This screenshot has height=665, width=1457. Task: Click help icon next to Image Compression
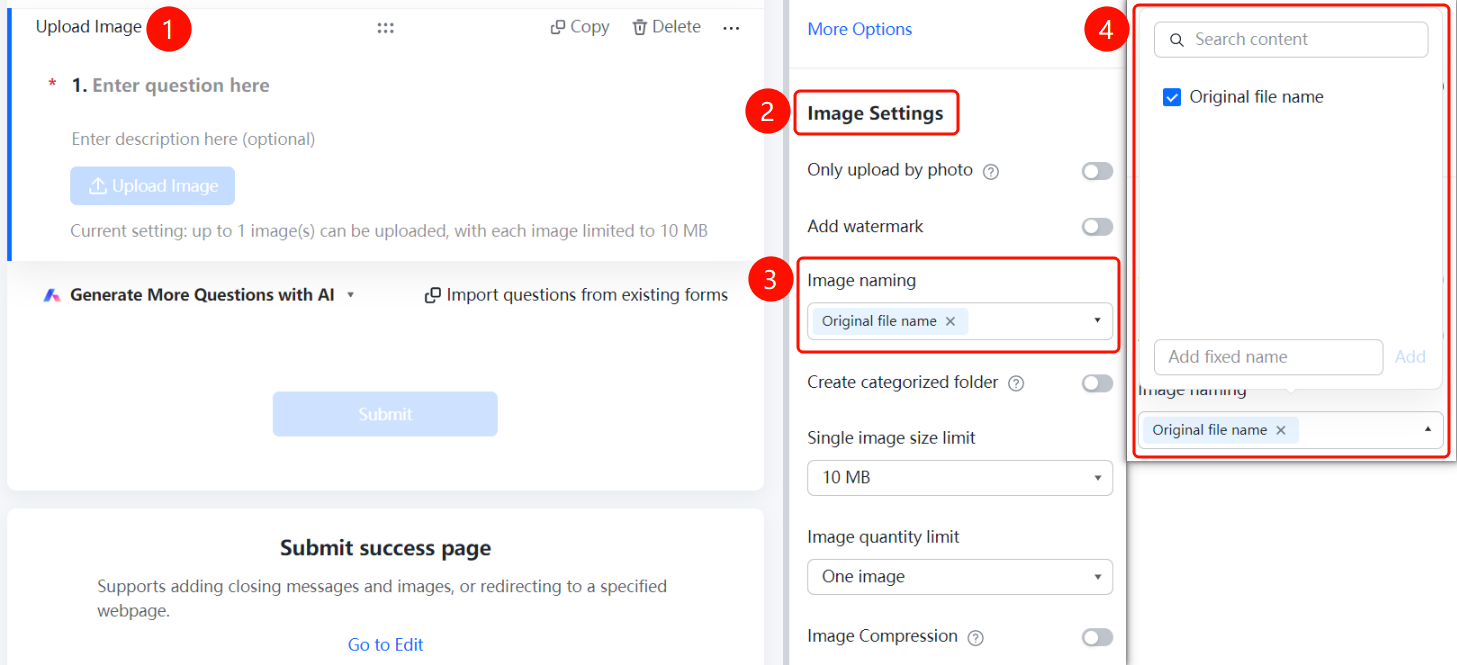coord(976,638)
